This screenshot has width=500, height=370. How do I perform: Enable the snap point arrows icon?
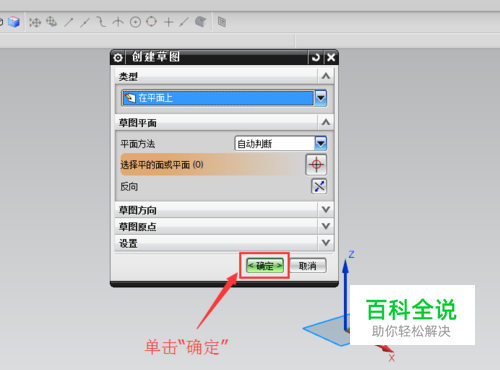coord(35,22)
